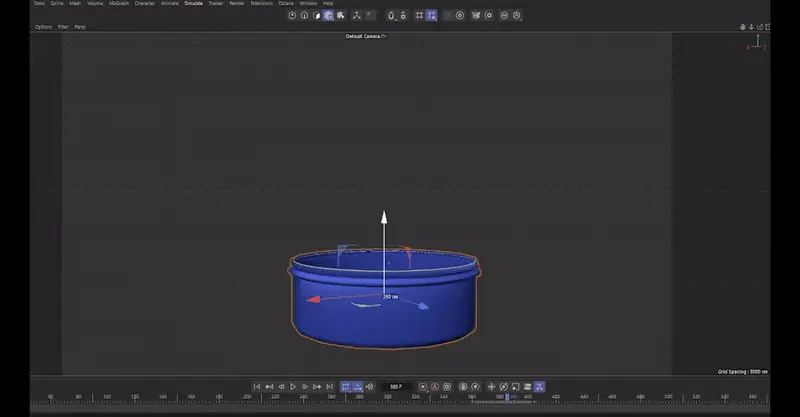This screenshot has height=417, width=800.
Task: Click the Default Camera label
Action: pyautogui.click(x=363, y=36)
